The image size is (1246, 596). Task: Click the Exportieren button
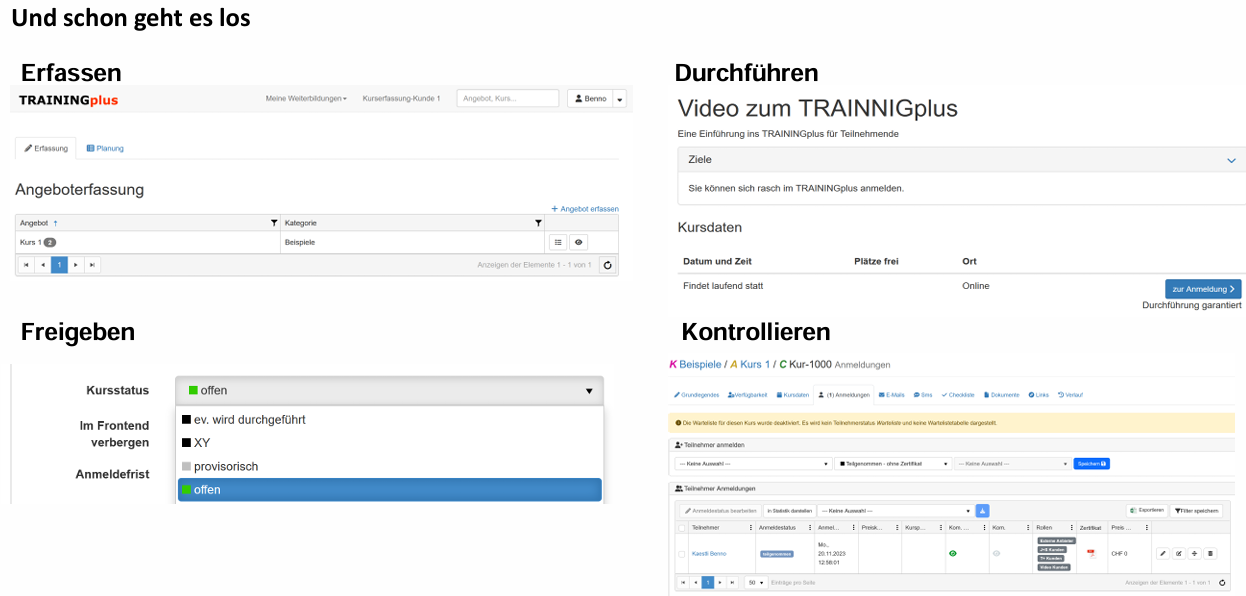[x=1146, y=510]
